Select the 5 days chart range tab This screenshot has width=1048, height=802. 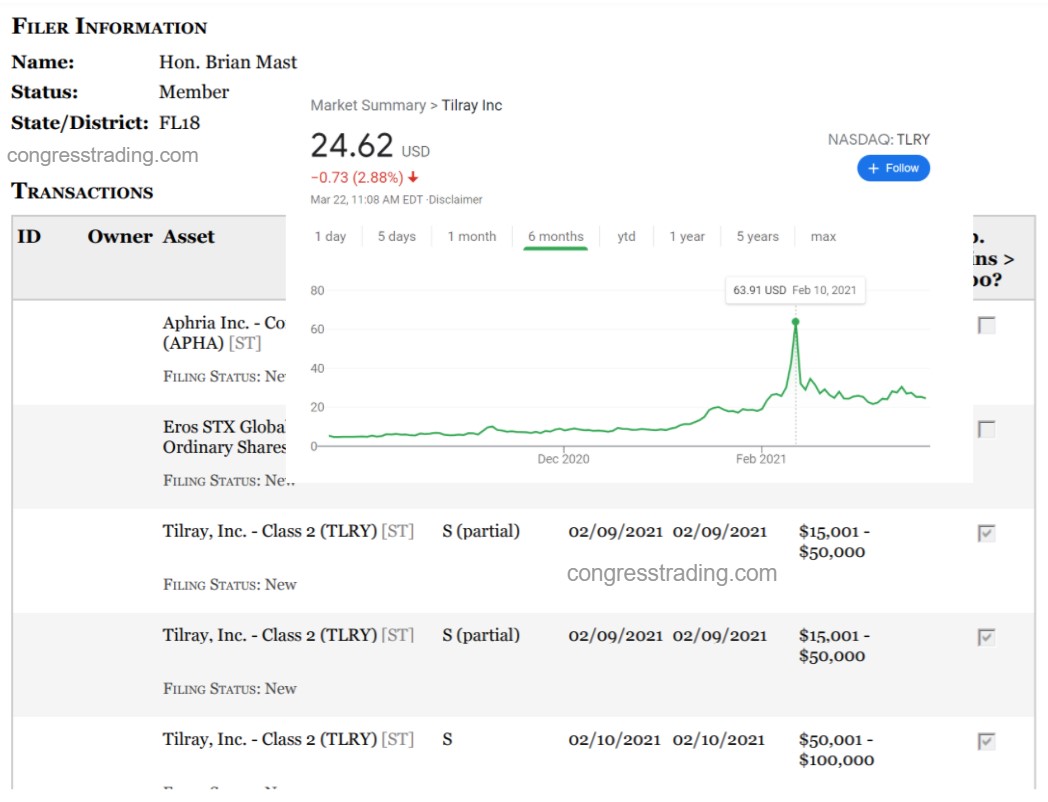pos(396,237)
